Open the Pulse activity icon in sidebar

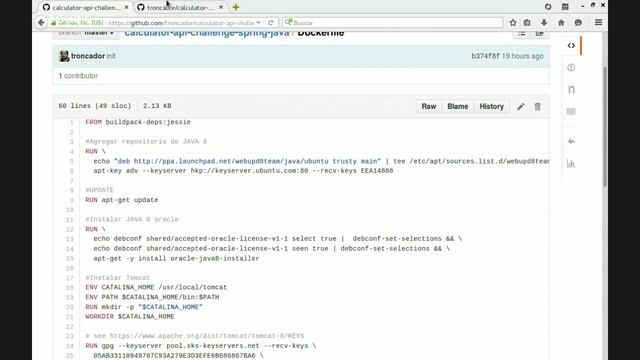coord(571,141)
